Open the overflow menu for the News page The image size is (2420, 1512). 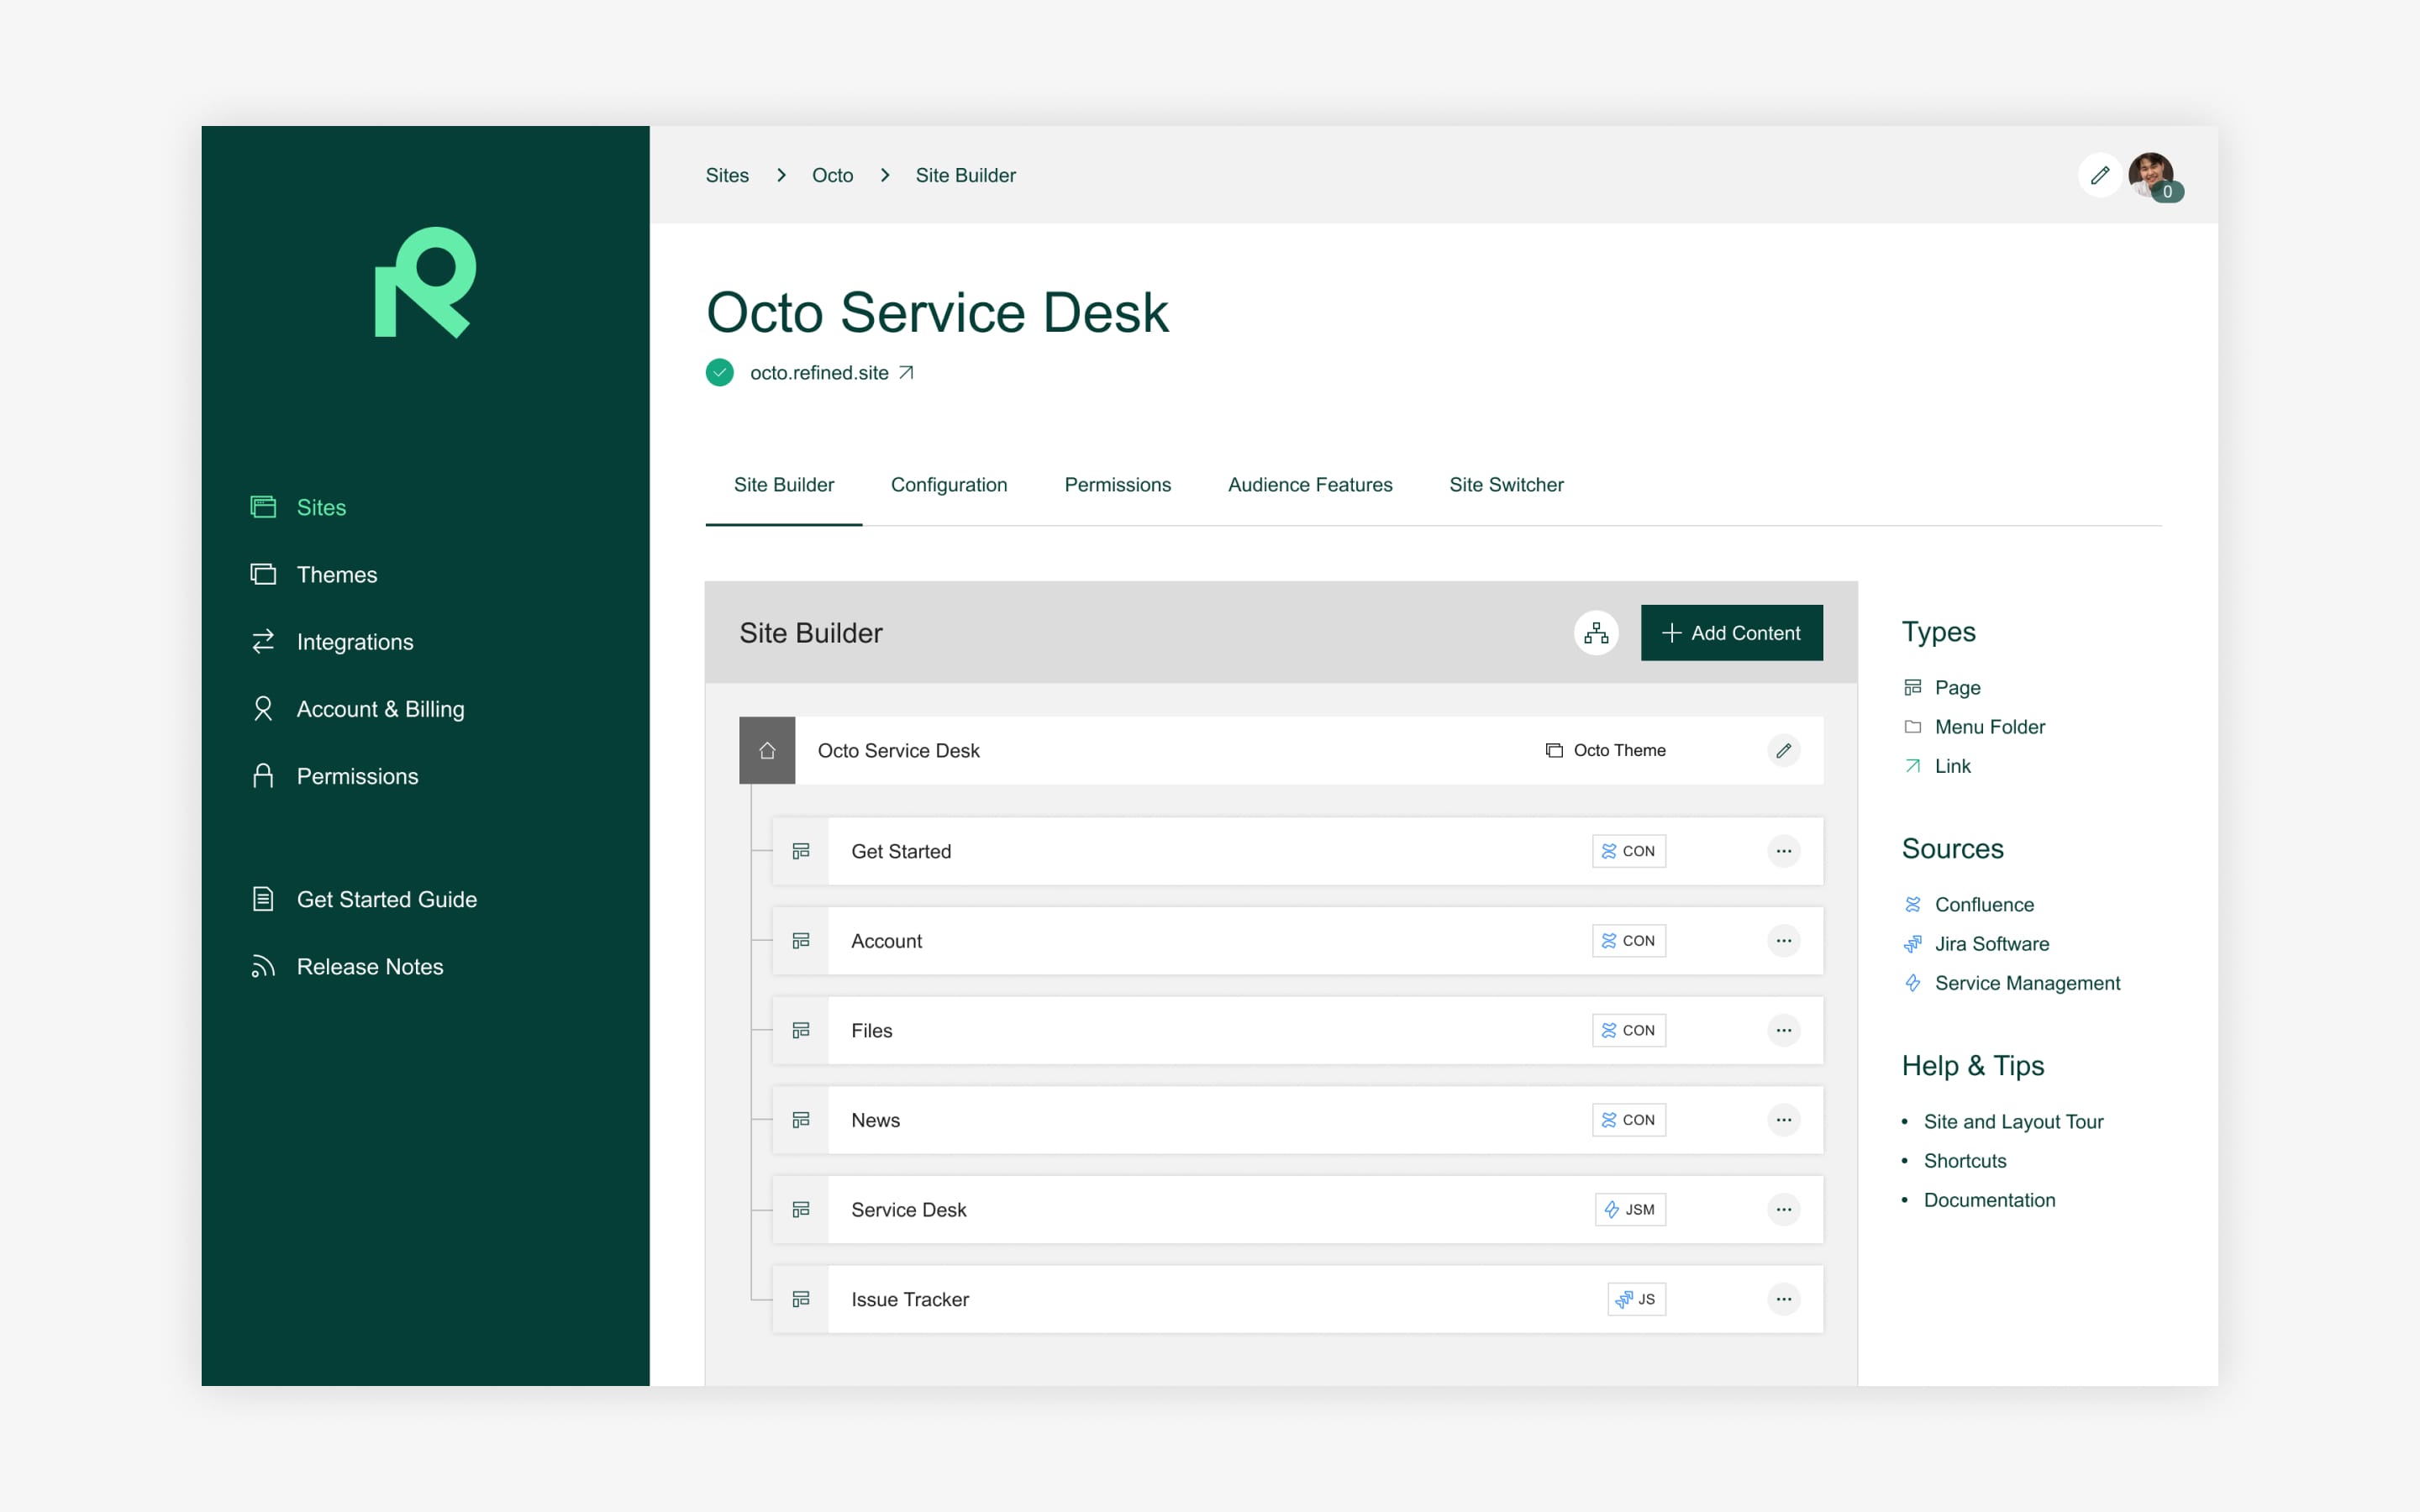(1785, 1120)
